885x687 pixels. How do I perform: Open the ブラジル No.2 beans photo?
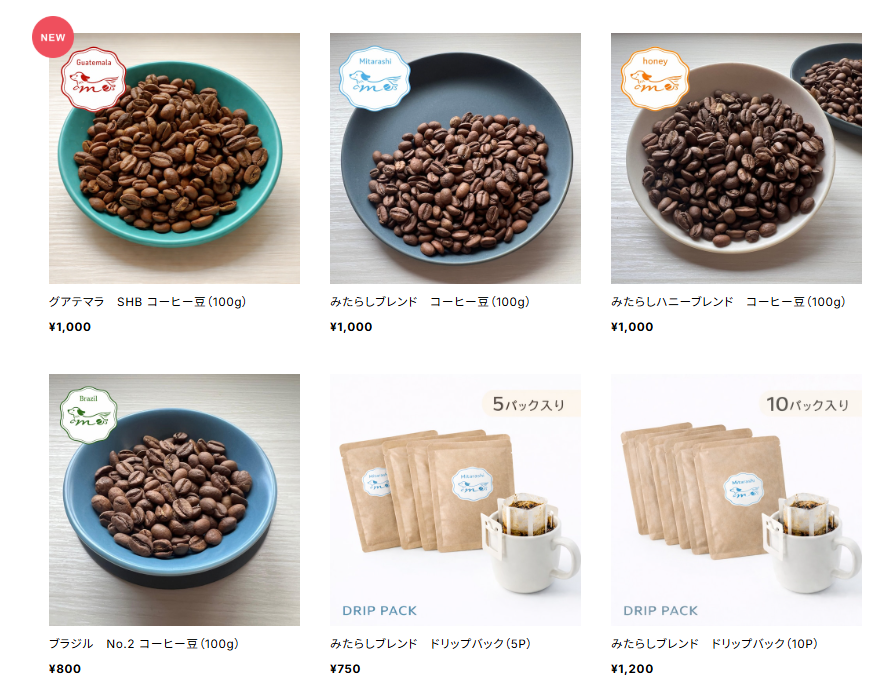click(x=174, y=500)
